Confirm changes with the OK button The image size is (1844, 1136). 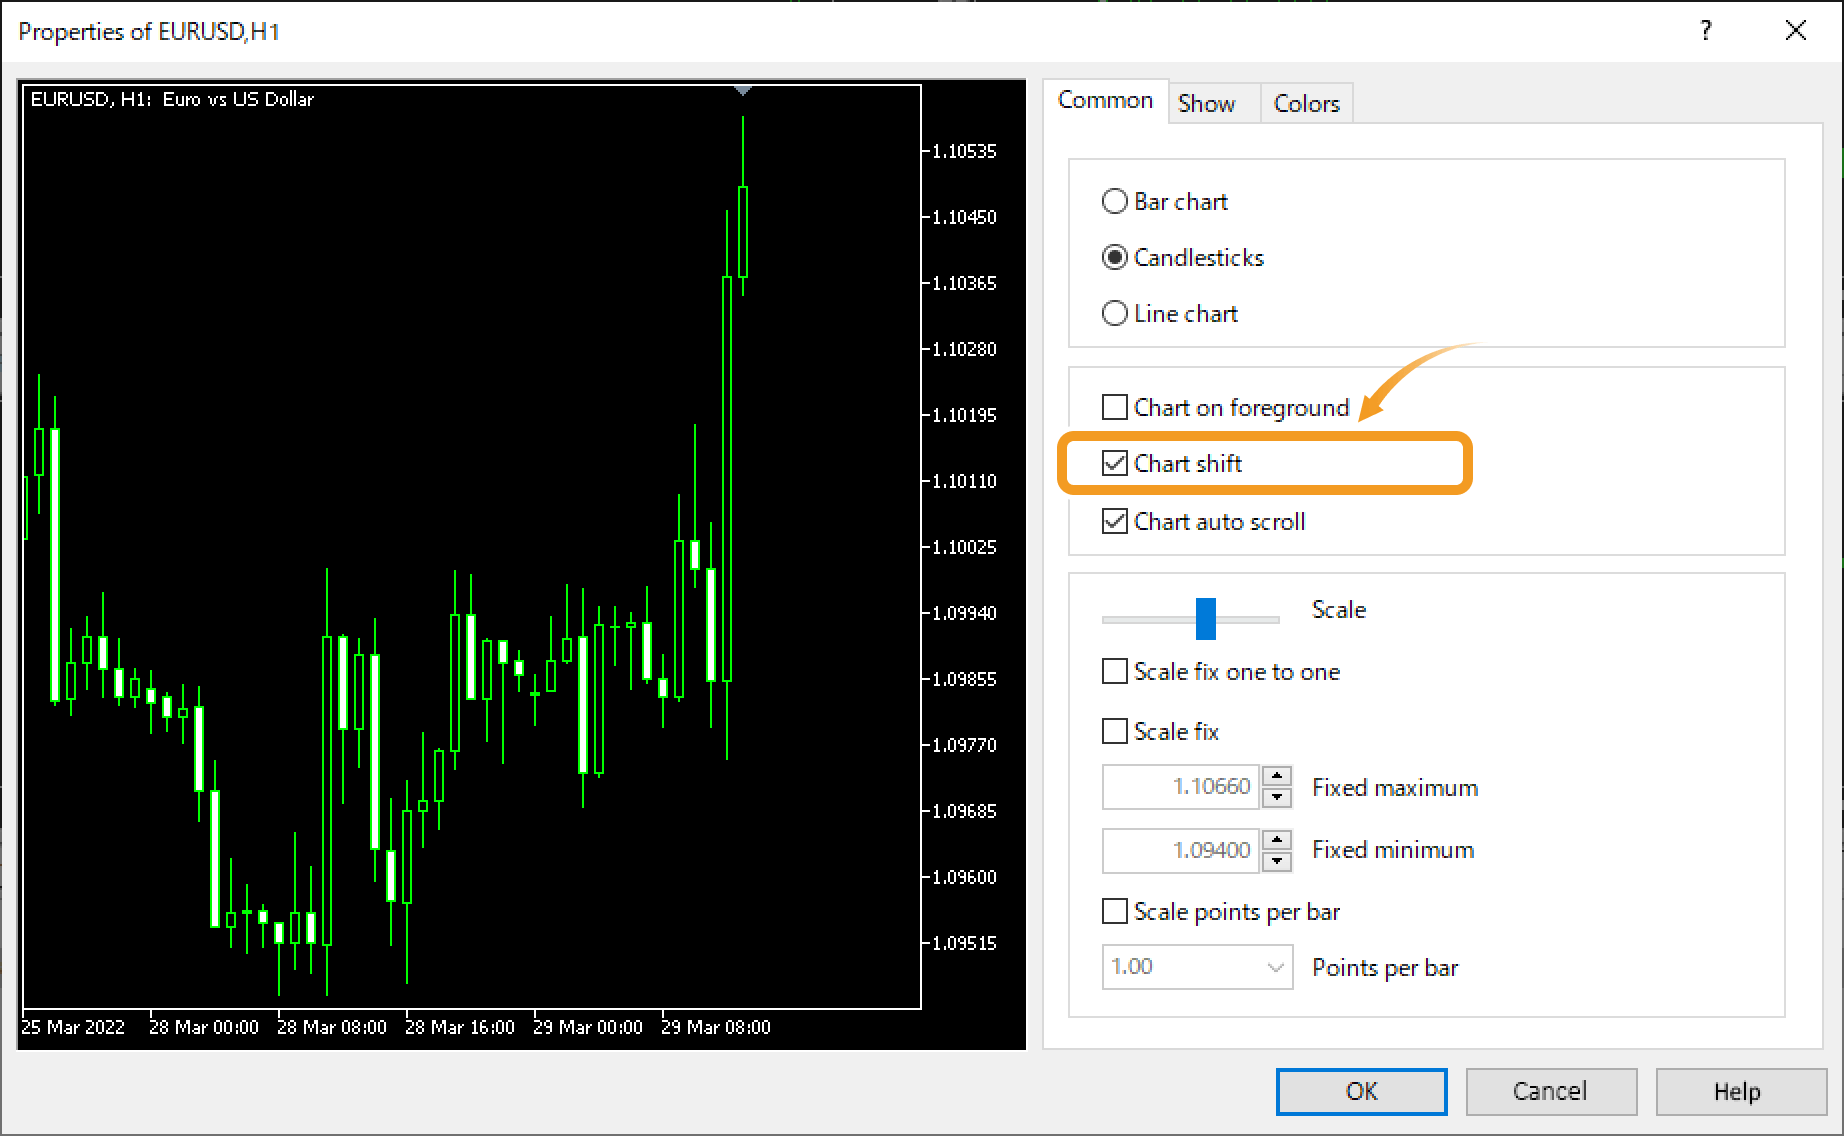[1361, 1091]
